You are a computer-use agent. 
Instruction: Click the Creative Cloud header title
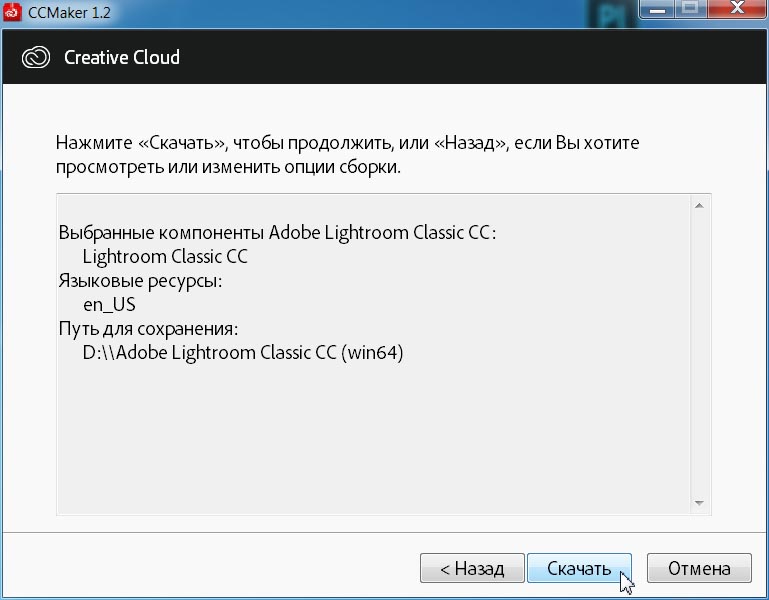click(x=122, y=57)
